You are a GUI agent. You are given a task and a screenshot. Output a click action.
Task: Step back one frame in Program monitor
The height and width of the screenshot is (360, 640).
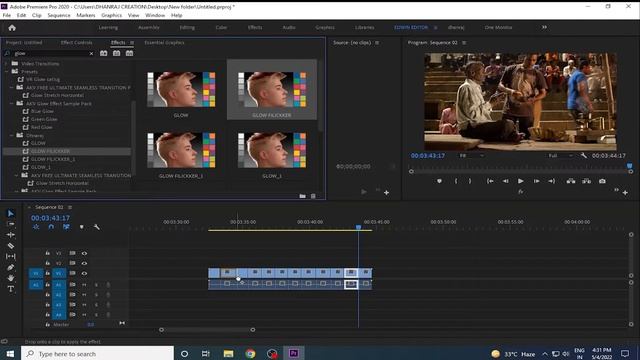(505, 181)
